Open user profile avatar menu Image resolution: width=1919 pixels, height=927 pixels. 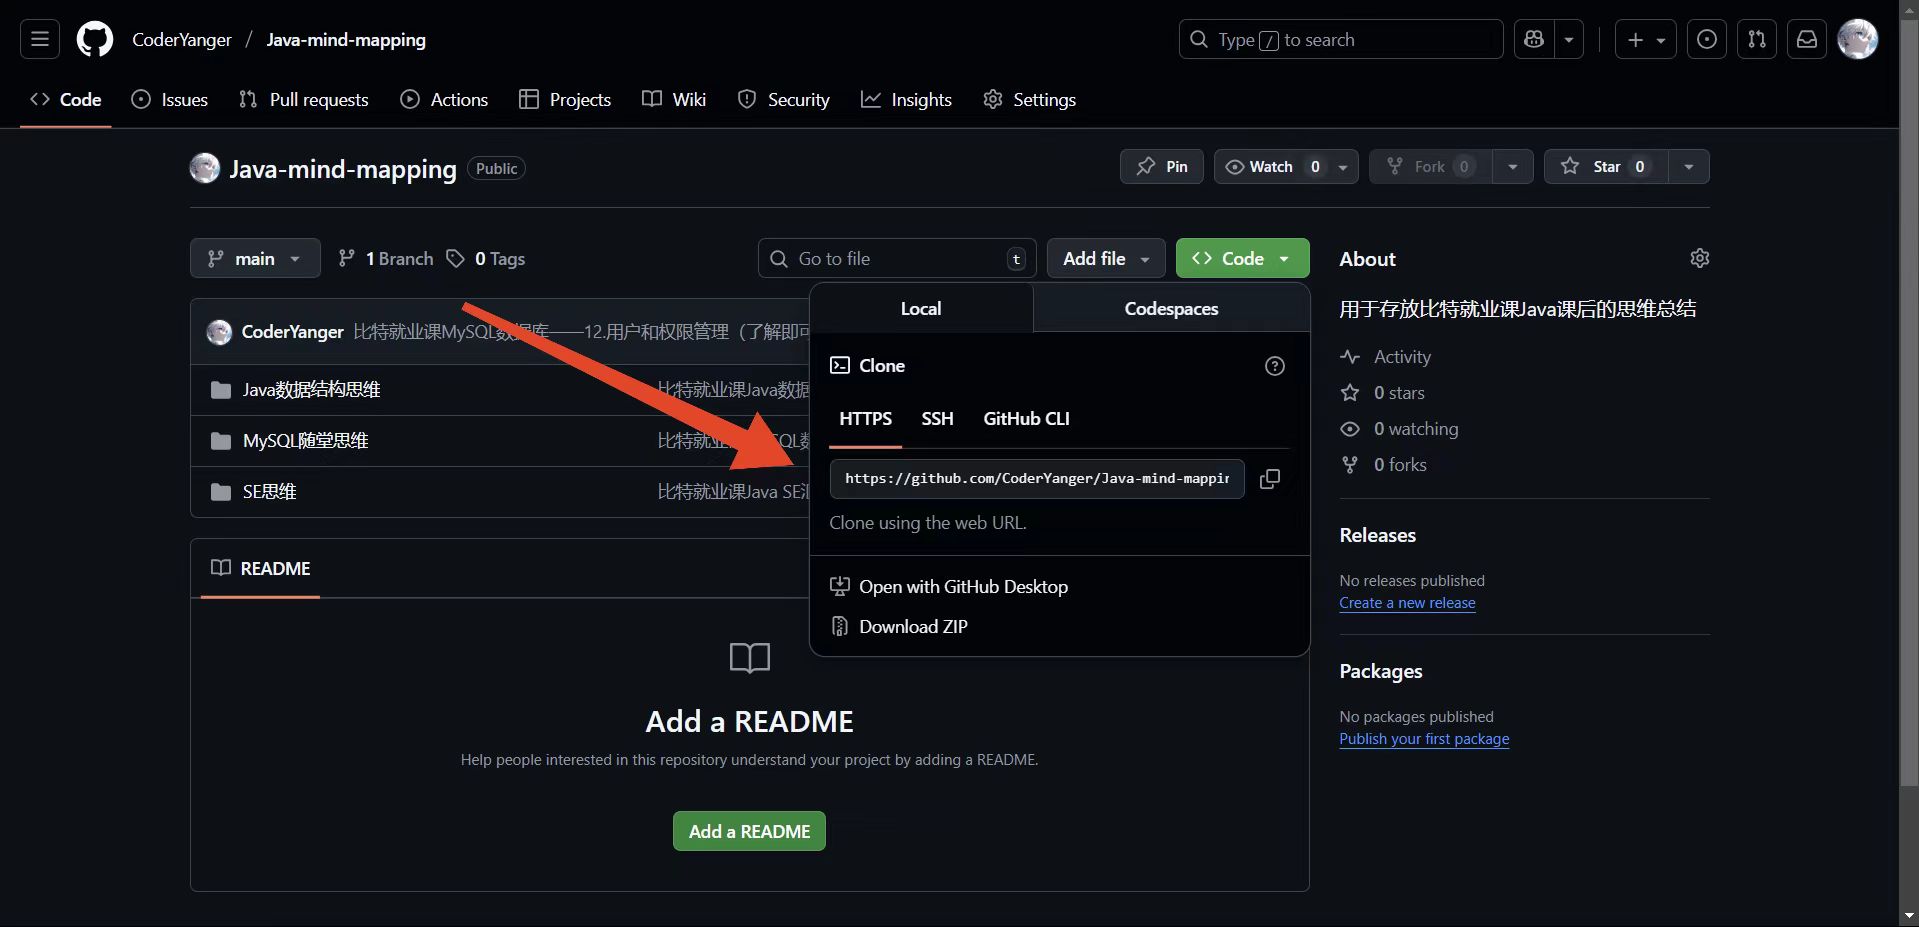[1858, 39]
